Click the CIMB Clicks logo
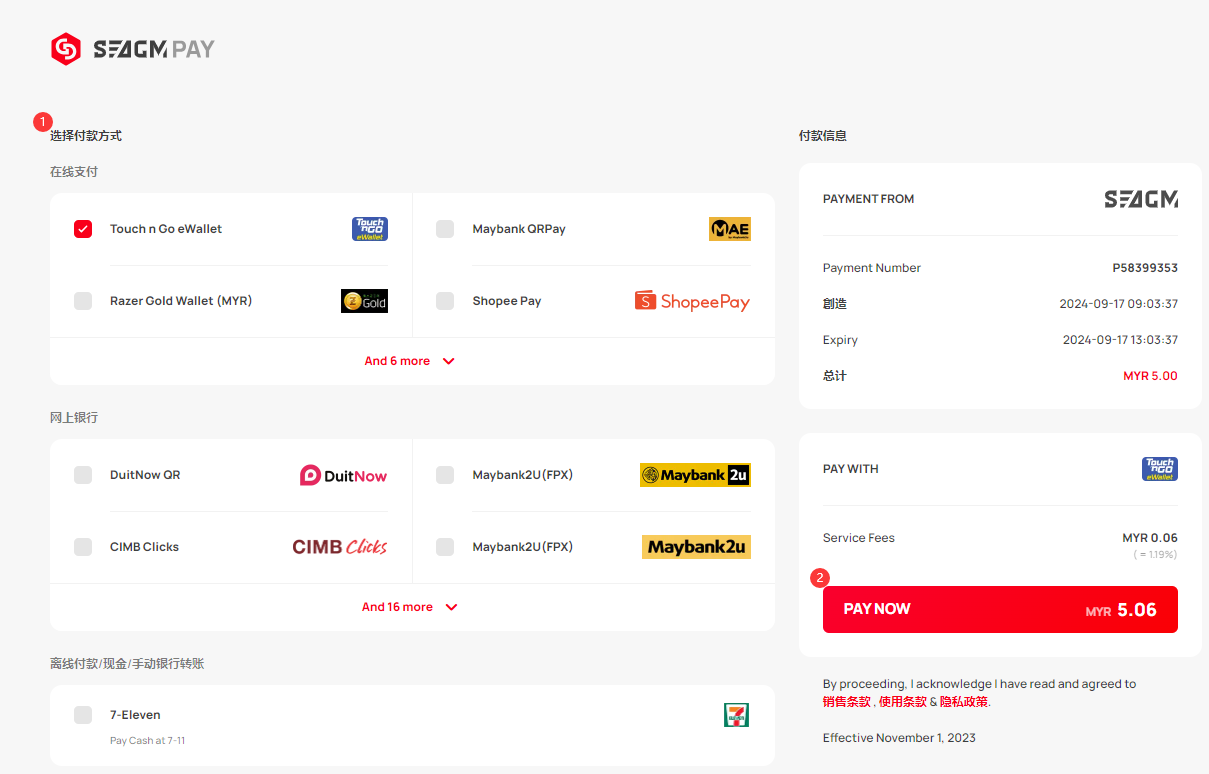Screen dimensions: 1209x774 pos(340,547)
